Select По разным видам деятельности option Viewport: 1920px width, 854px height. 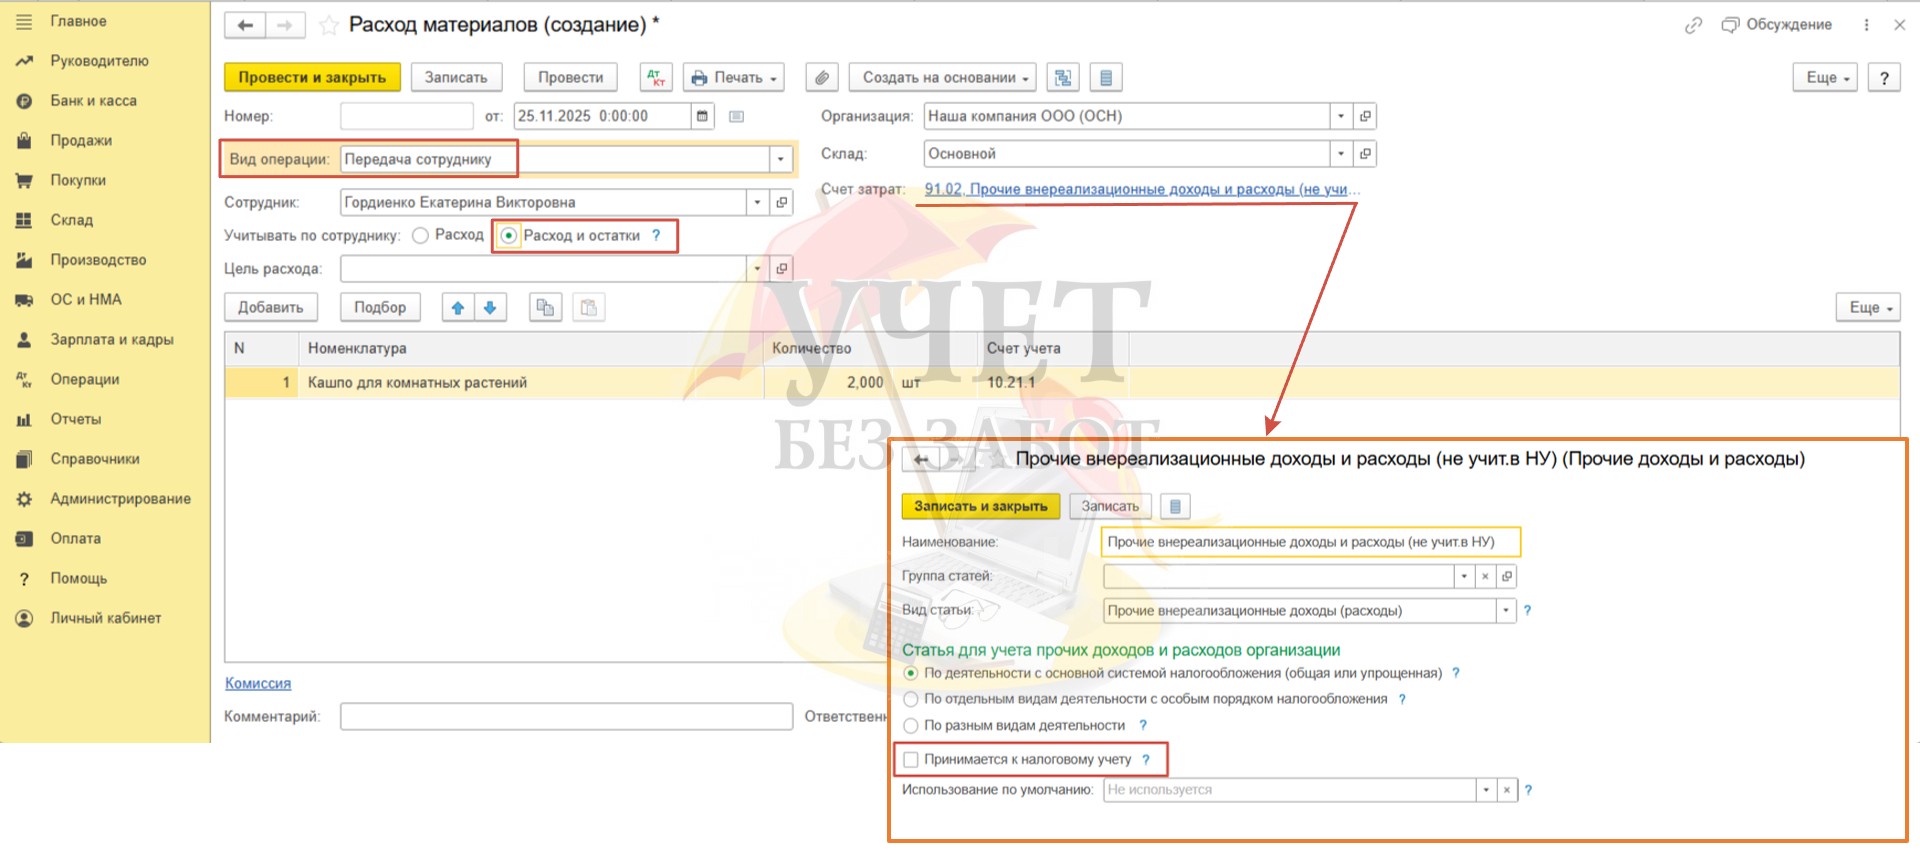click(911, 726)
